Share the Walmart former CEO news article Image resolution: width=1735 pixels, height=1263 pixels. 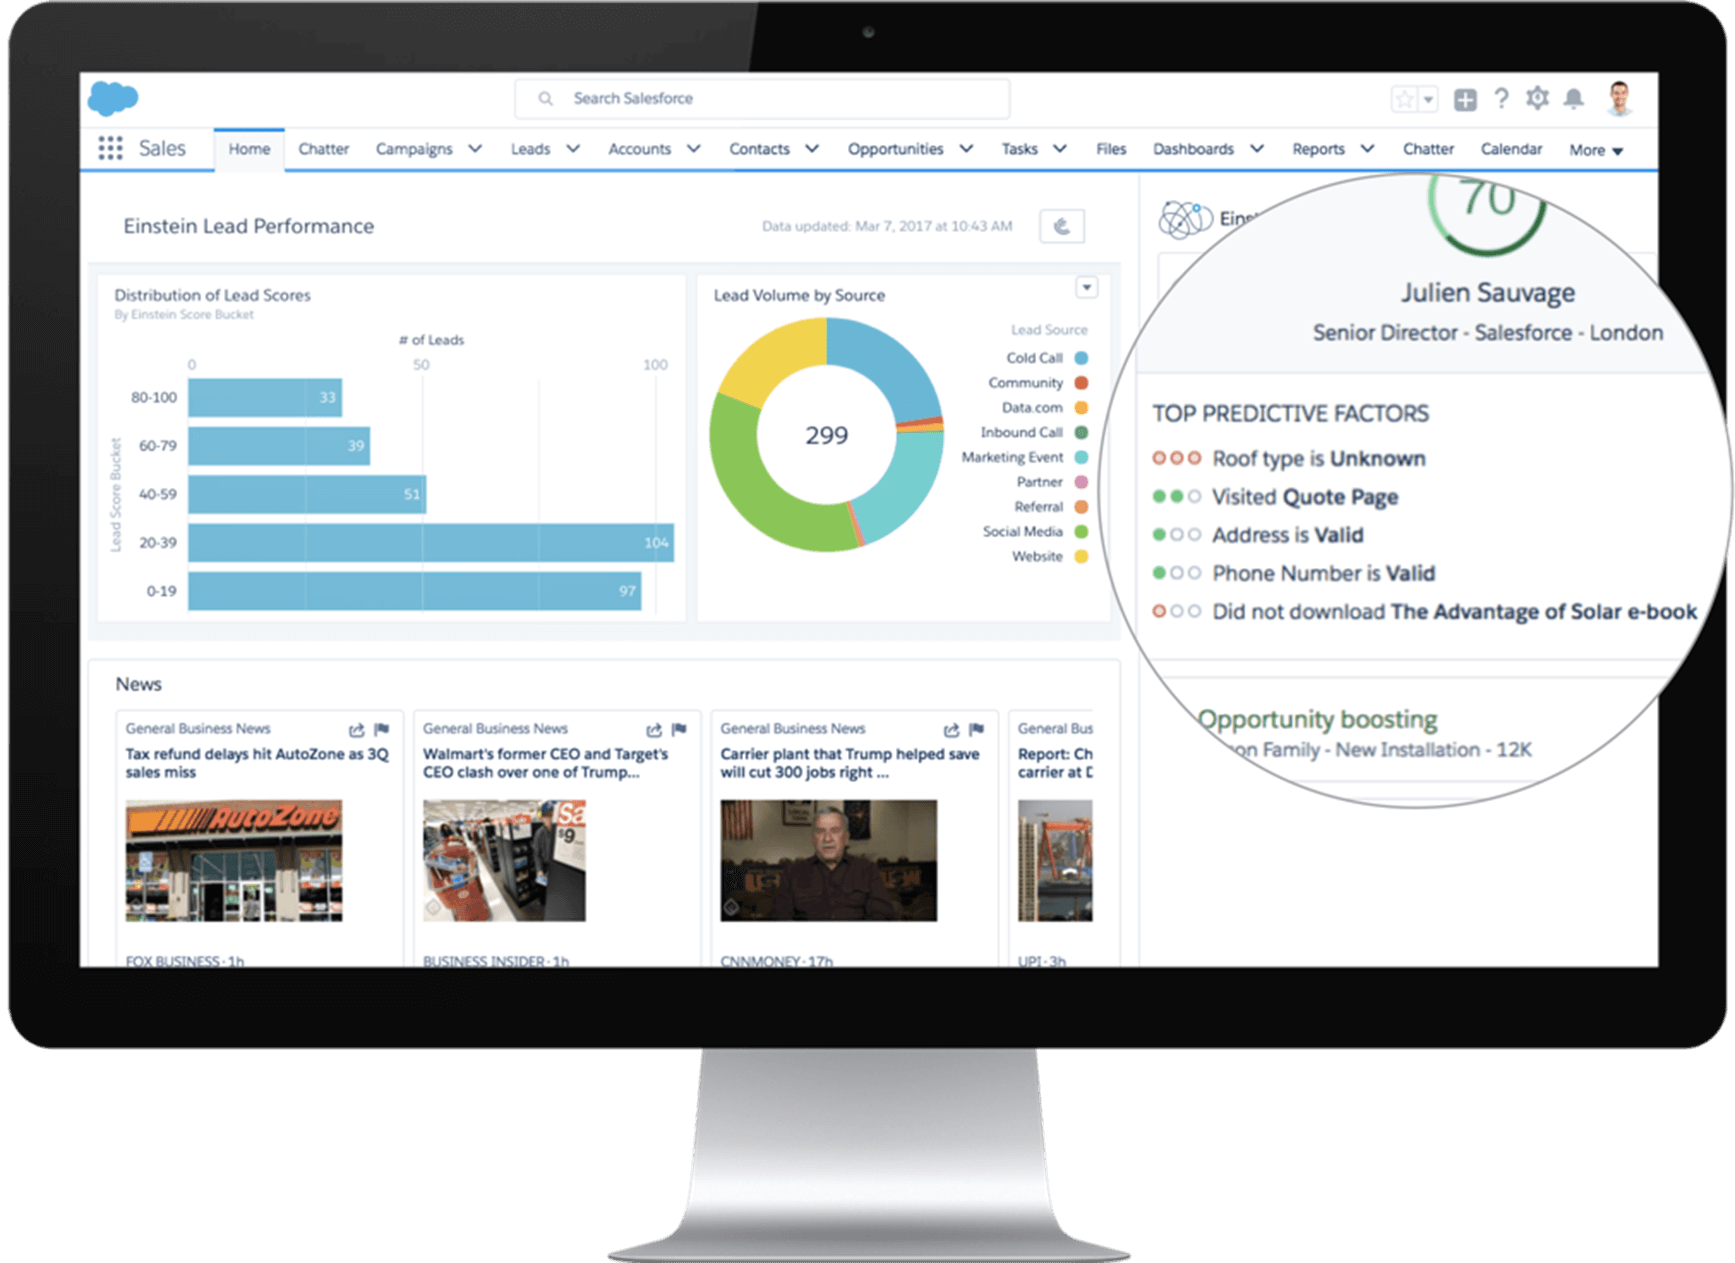point(654,730)
